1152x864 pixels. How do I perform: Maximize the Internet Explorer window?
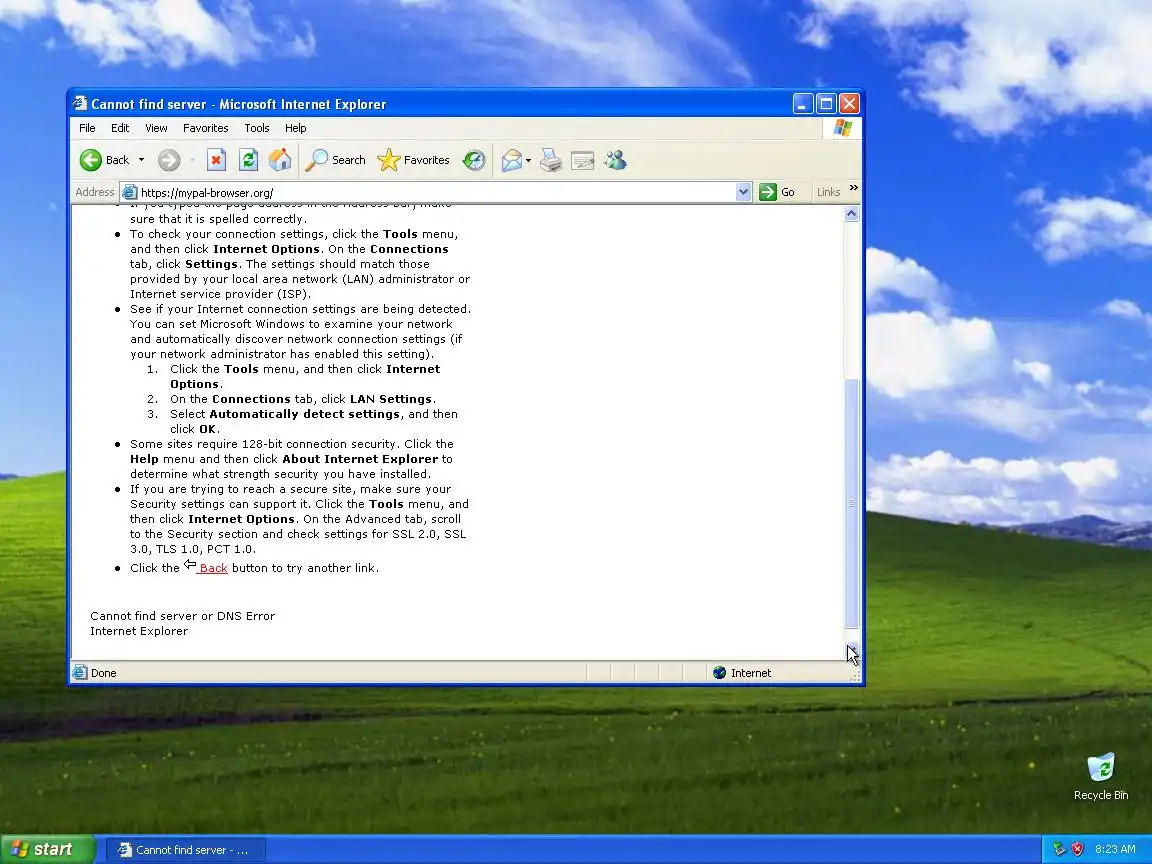pos(826,104)
